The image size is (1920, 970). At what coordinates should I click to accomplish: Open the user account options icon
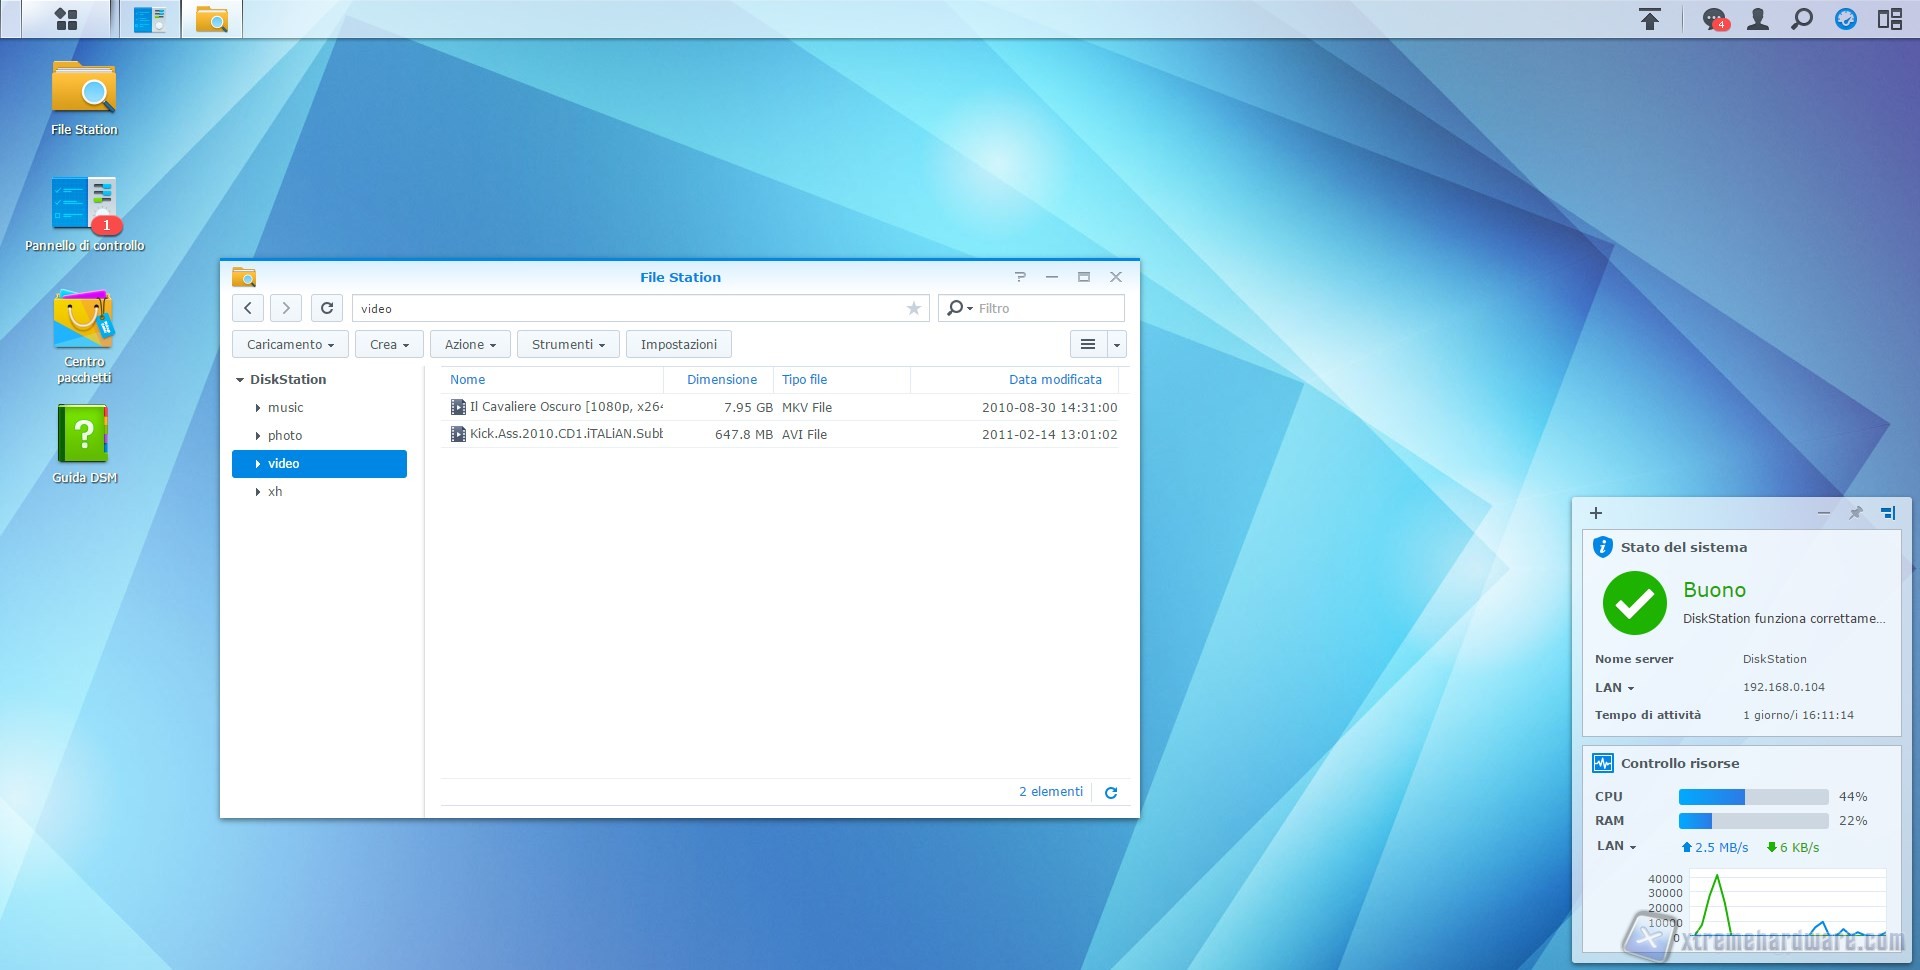[x=1757, y=19]
